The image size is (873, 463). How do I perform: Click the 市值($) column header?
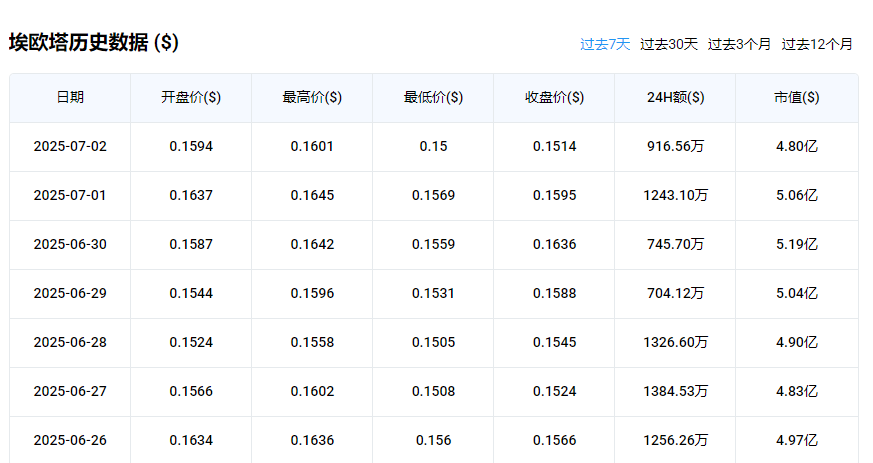click(x=797, y=97)
